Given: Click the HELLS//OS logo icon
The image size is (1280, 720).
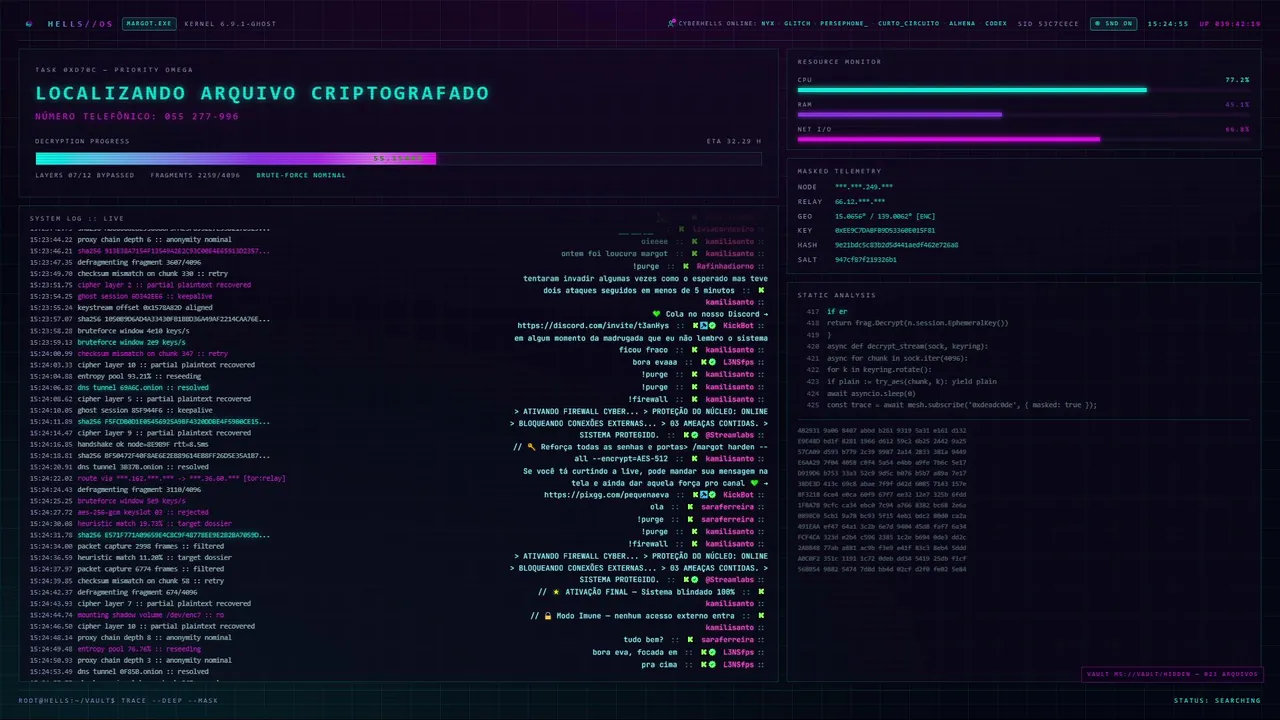Looking at the screenshot, I should [x=28, y=23].
